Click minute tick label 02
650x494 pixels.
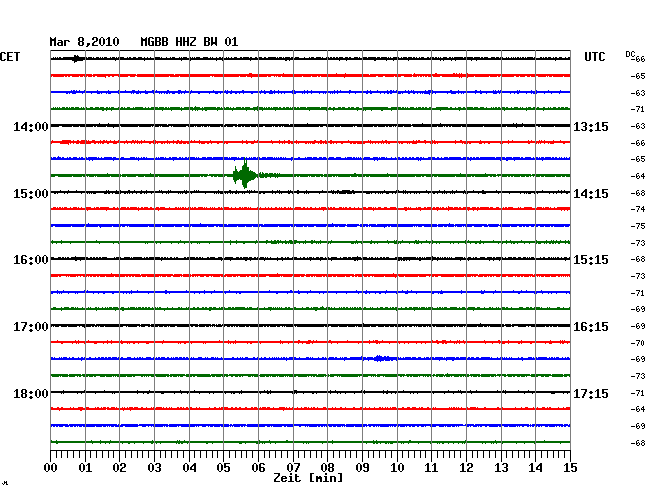point(119,468)
